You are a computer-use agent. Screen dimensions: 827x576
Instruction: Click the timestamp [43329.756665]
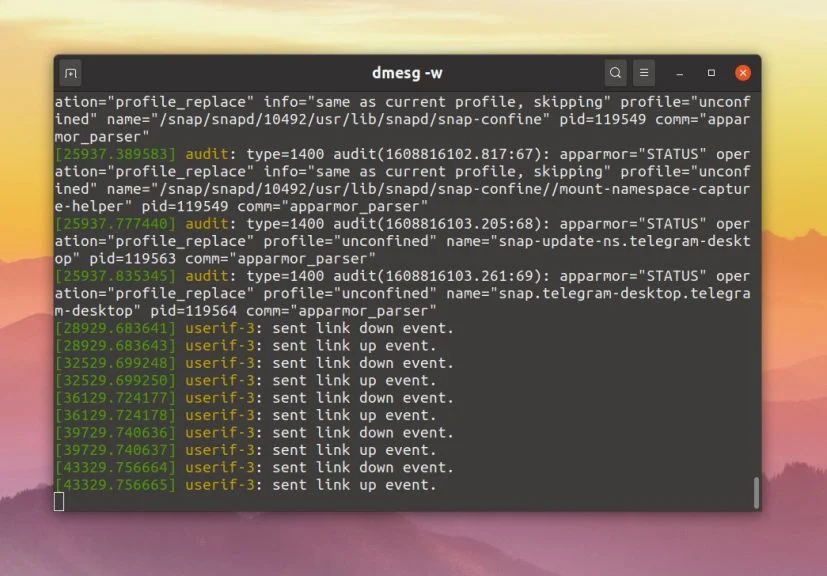[x=102, y=484]
